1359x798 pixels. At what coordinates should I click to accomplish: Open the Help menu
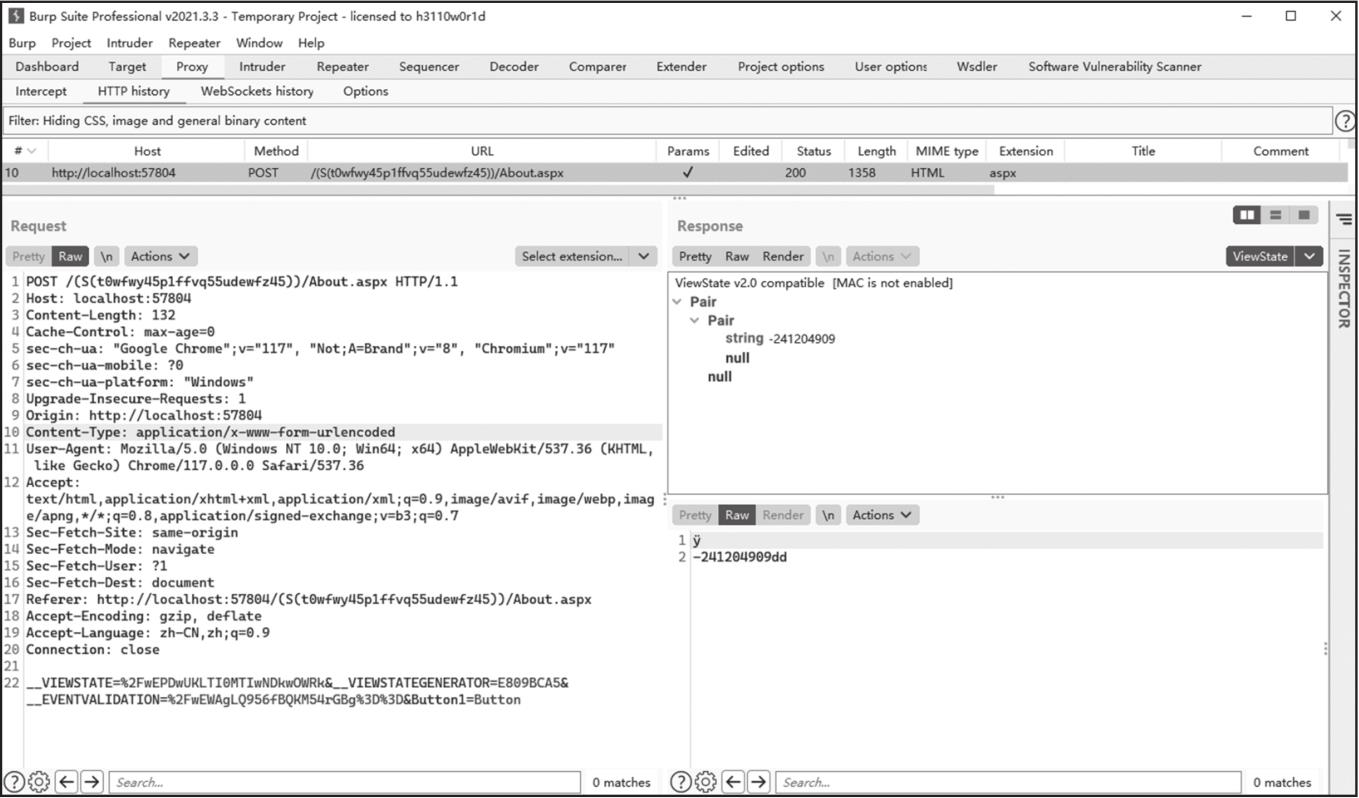pyautogui.click(x=311, y=43)
